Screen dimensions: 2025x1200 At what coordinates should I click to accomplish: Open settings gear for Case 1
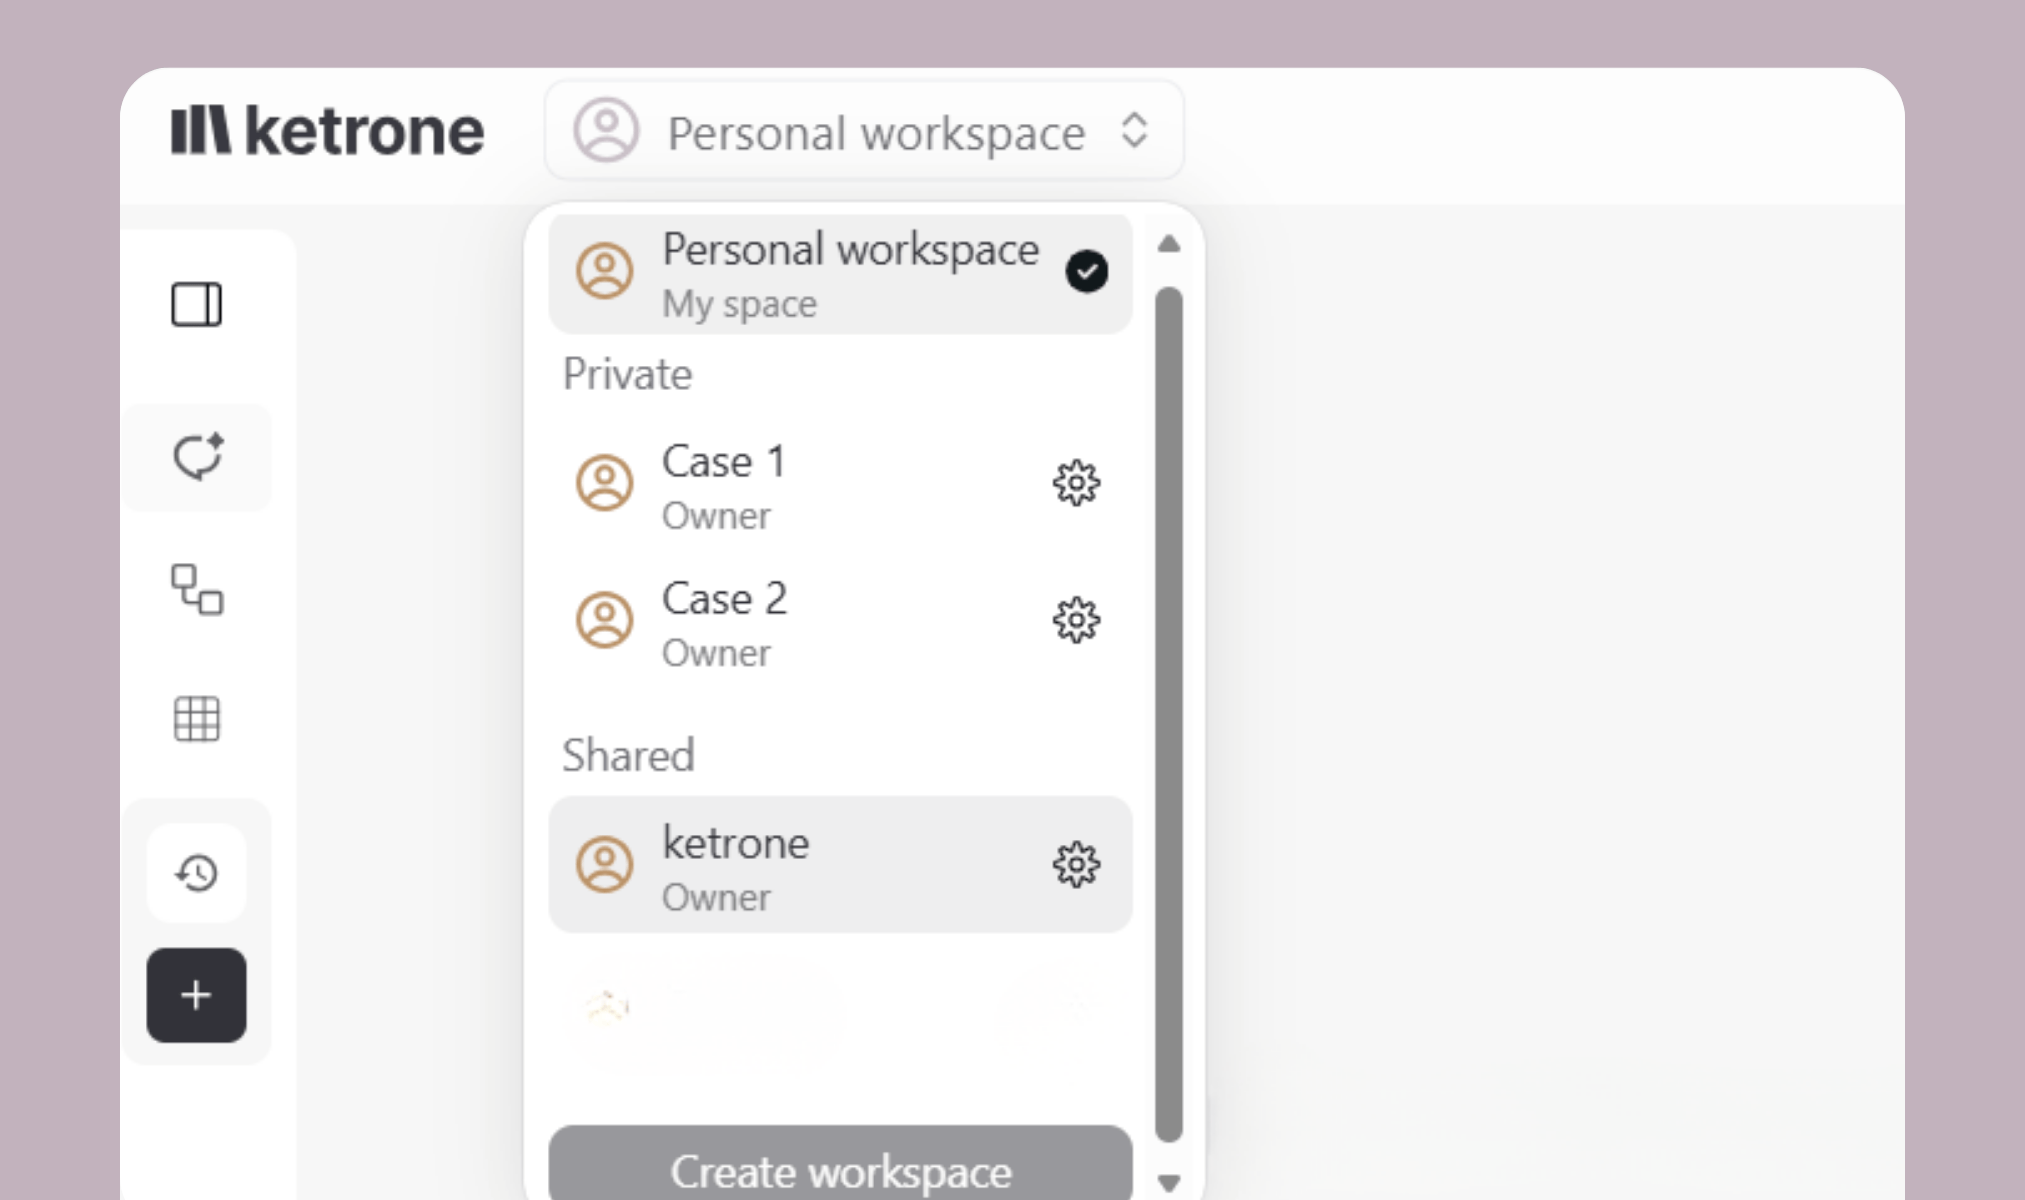(1076, 483)
